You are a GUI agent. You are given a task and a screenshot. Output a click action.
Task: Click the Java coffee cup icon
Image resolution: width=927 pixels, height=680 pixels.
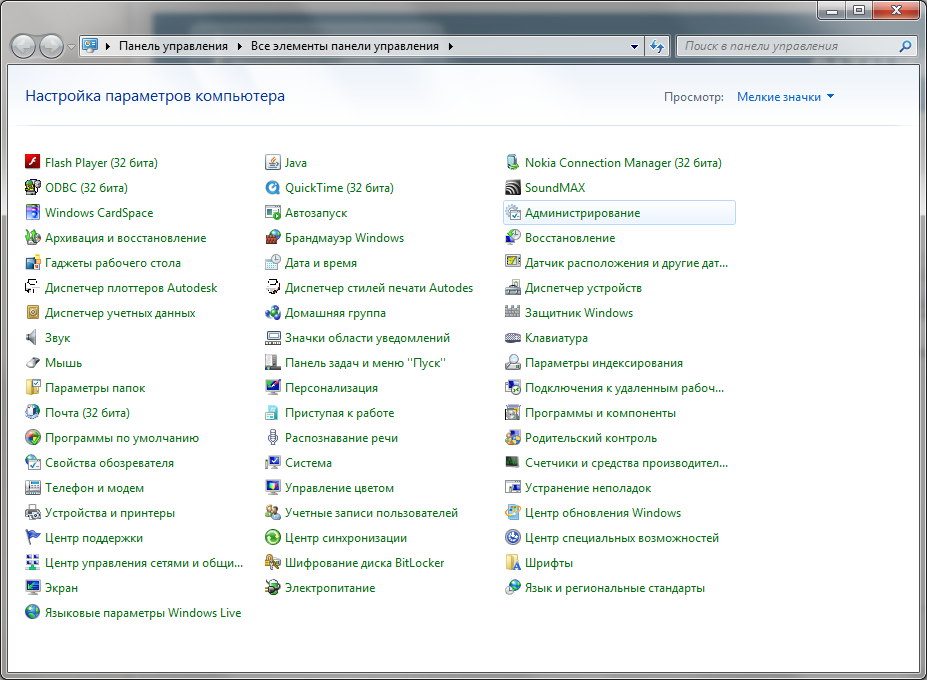(273, 162)
